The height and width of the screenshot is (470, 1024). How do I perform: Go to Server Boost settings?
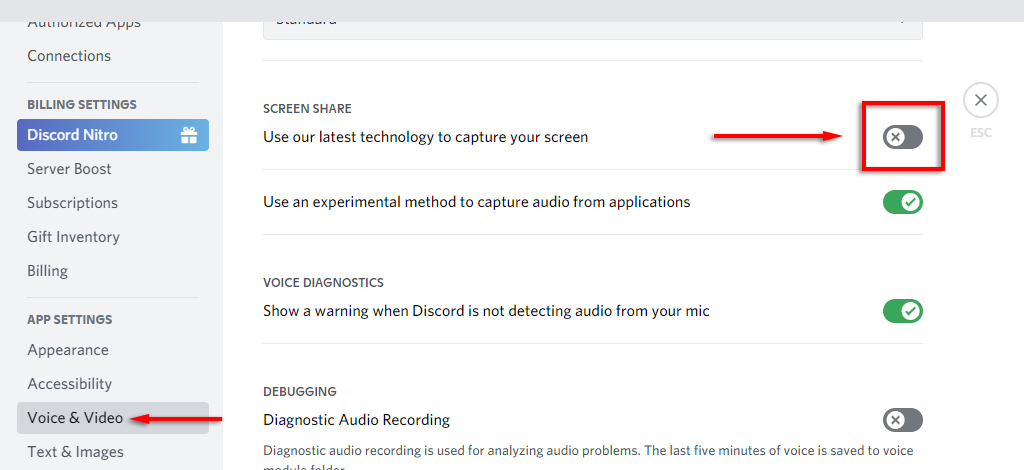(x=69, y=169)
